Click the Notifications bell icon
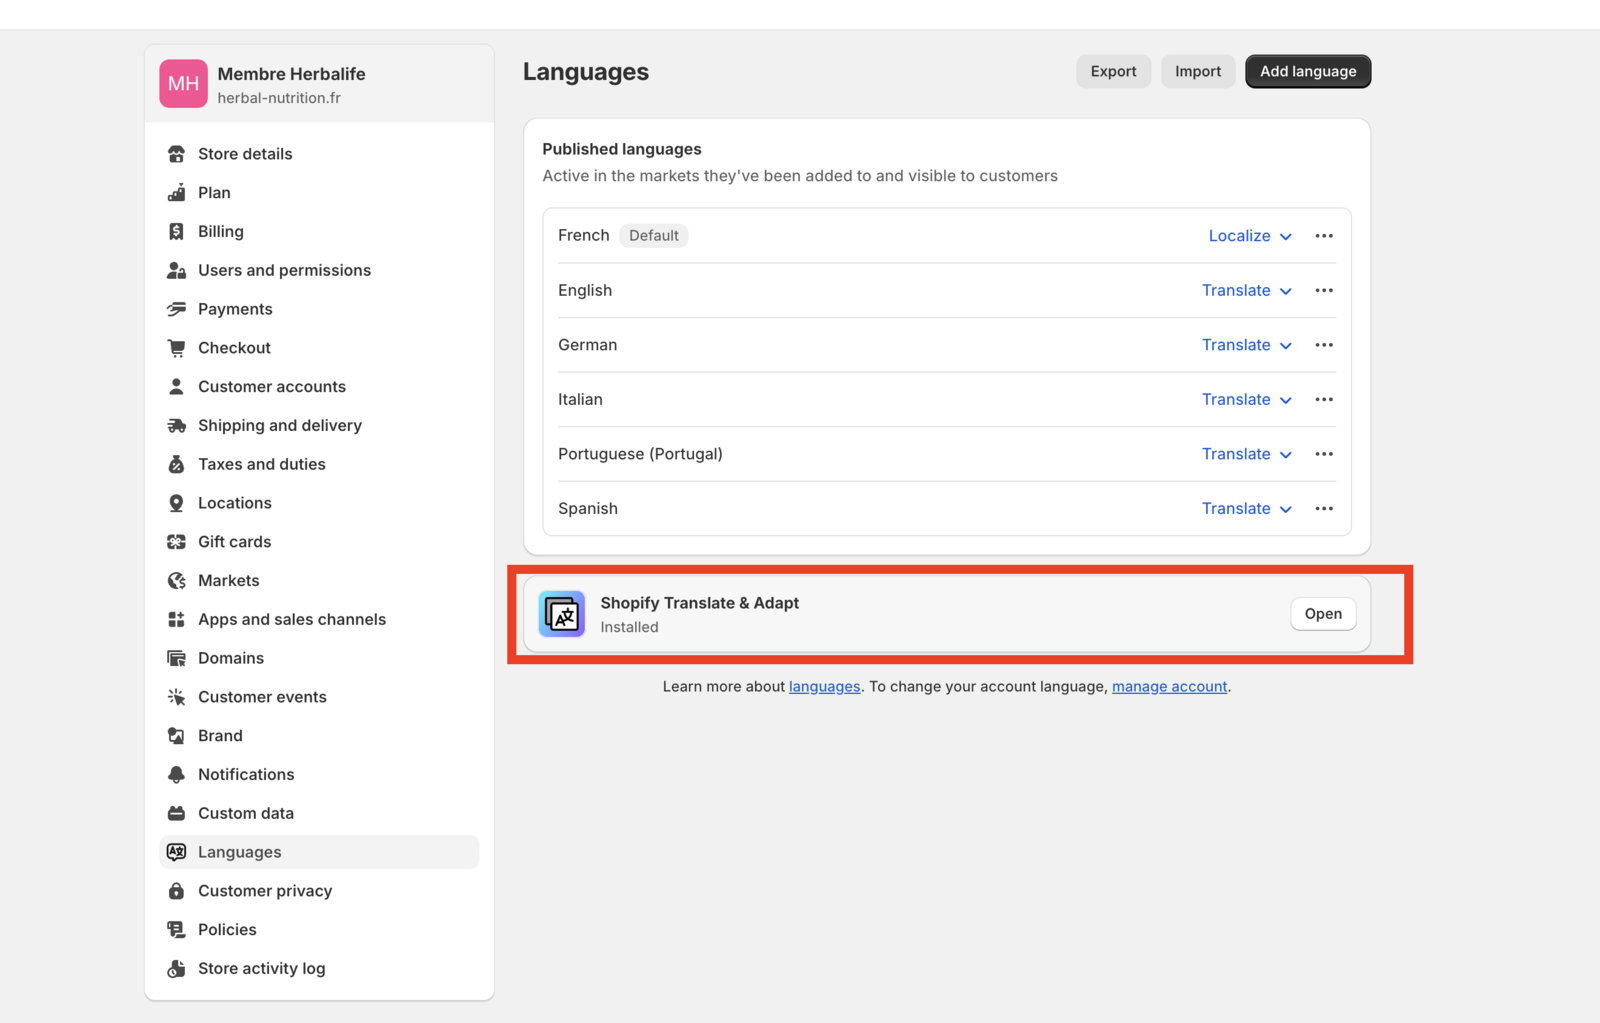Screen dimensions: 1600x1023 pyautogui.click(x=177, y=775)
